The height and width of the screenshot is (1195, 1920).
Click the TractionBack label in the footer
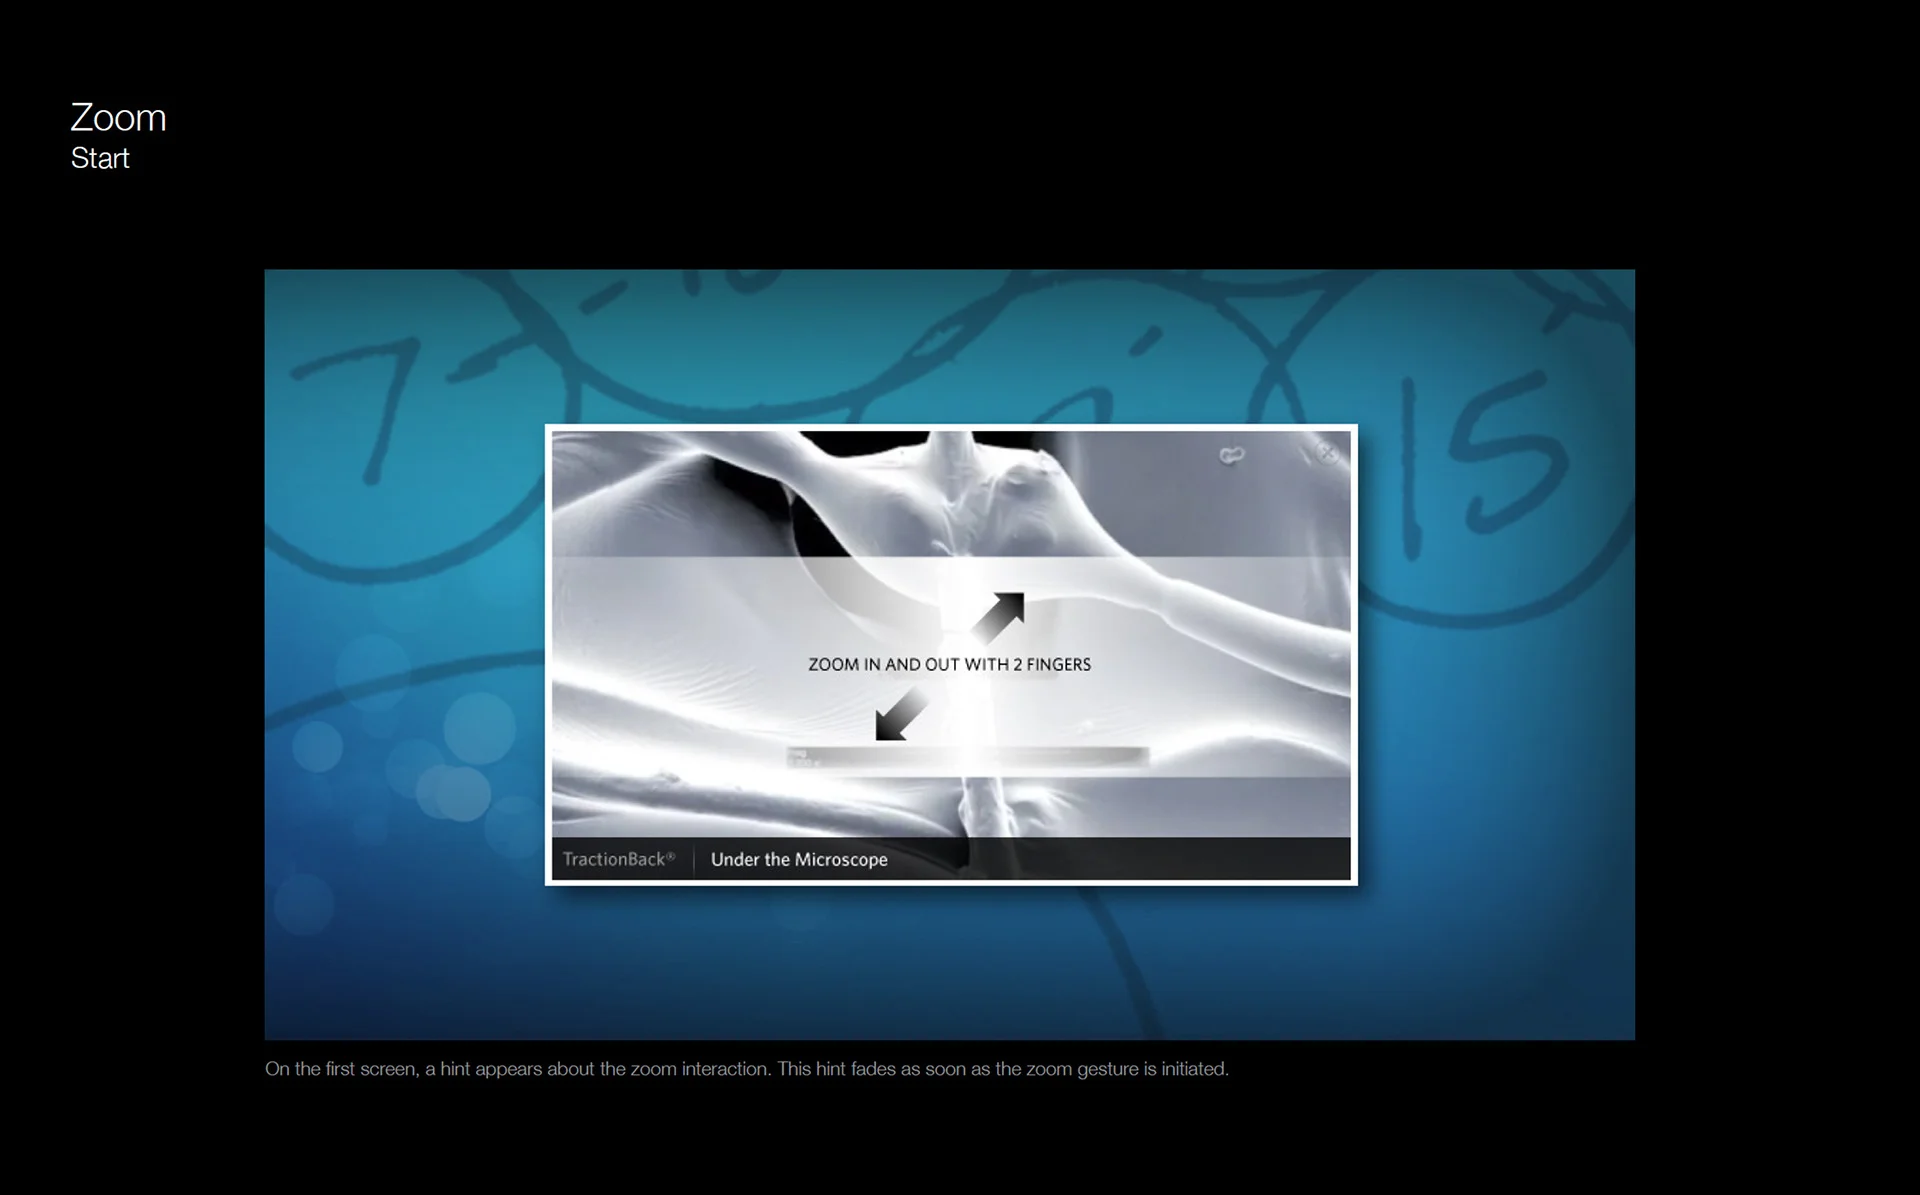coord(618,859)
